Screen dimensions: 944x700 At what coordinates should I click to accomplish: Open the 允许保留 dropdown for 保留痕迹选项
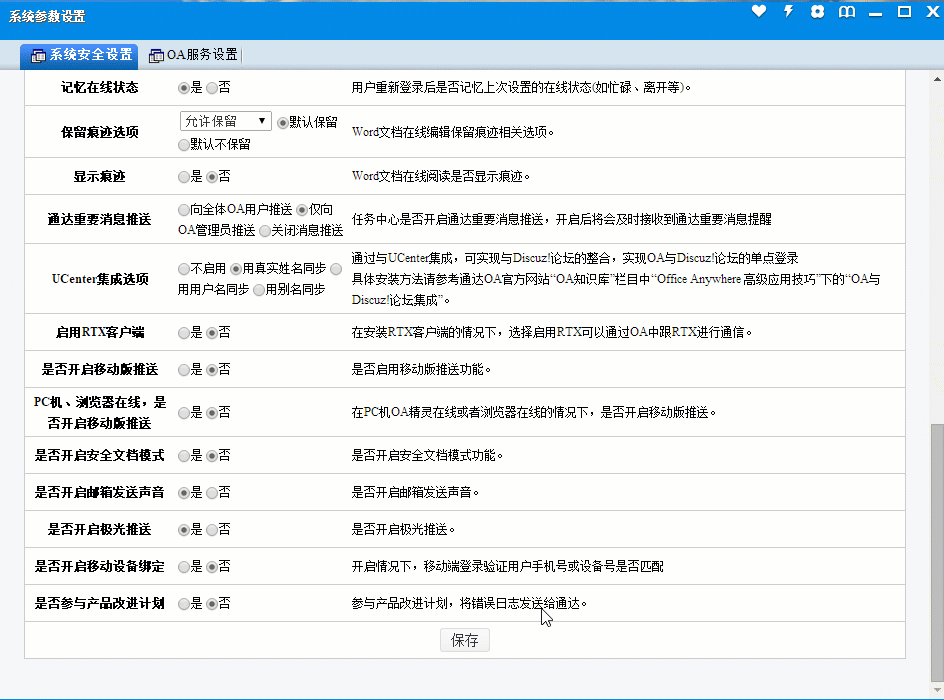[x=226, y=121]
